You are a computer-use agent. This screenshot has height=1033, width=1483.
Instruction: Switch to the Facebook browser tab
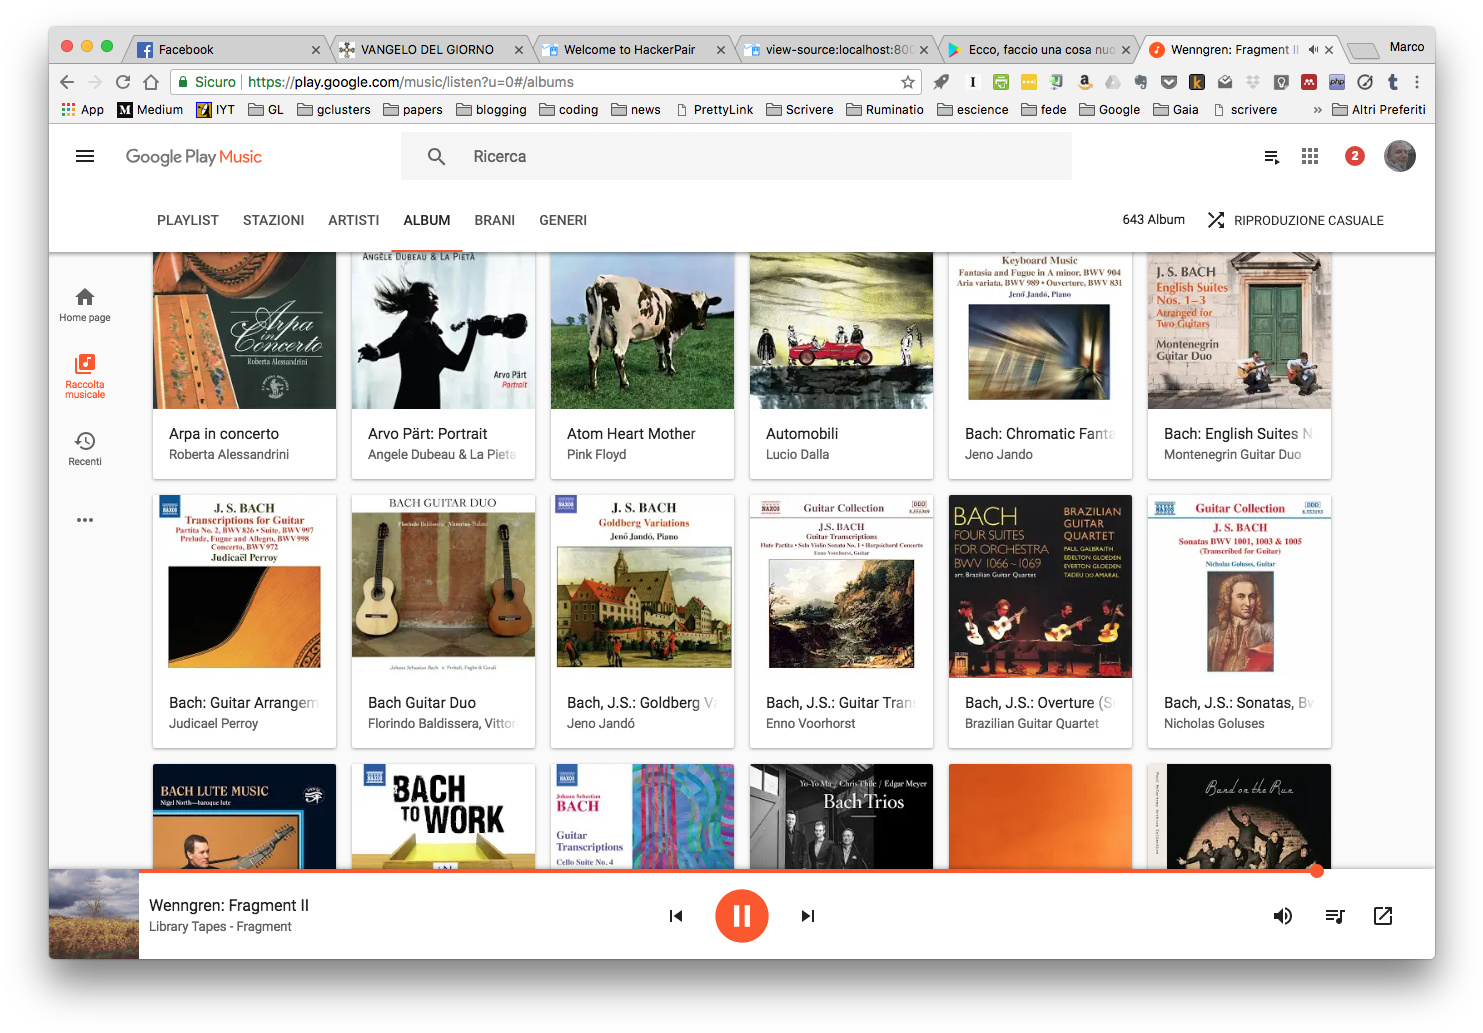pyautogui.click(x=228, y=49)
